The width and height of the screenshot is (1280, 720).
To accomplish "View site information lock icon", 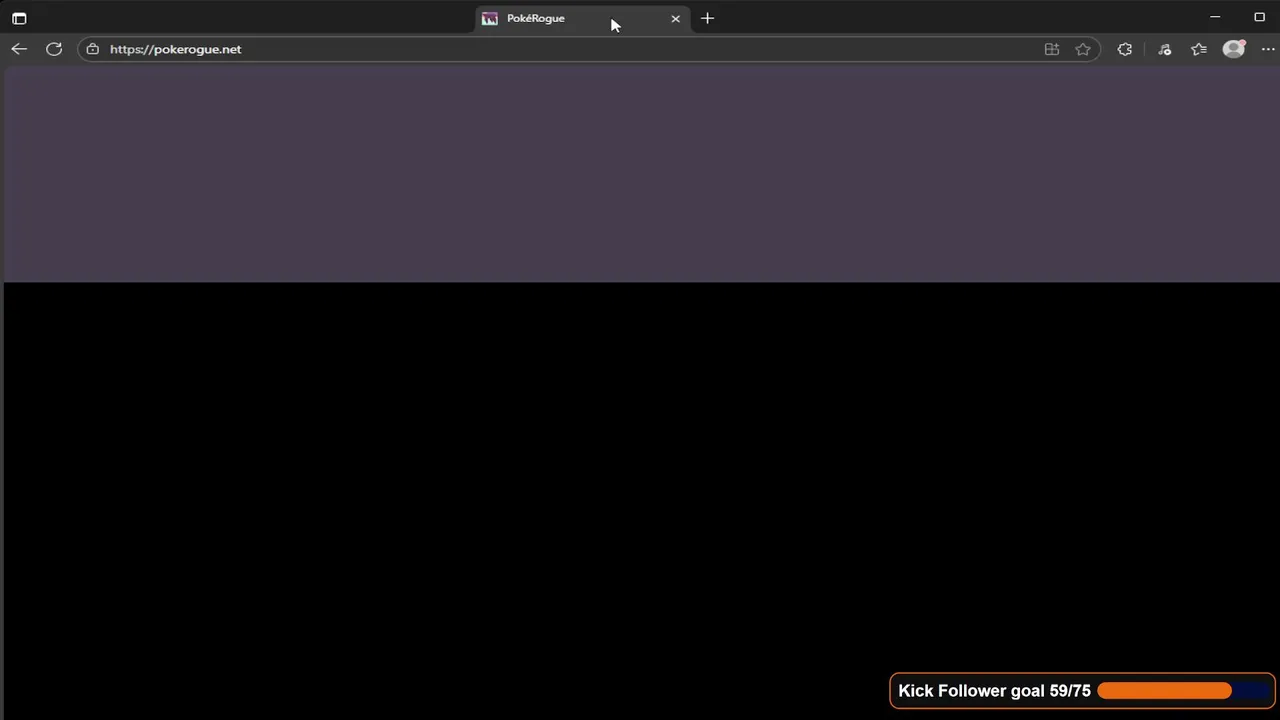I will click(x=93, y=49).
